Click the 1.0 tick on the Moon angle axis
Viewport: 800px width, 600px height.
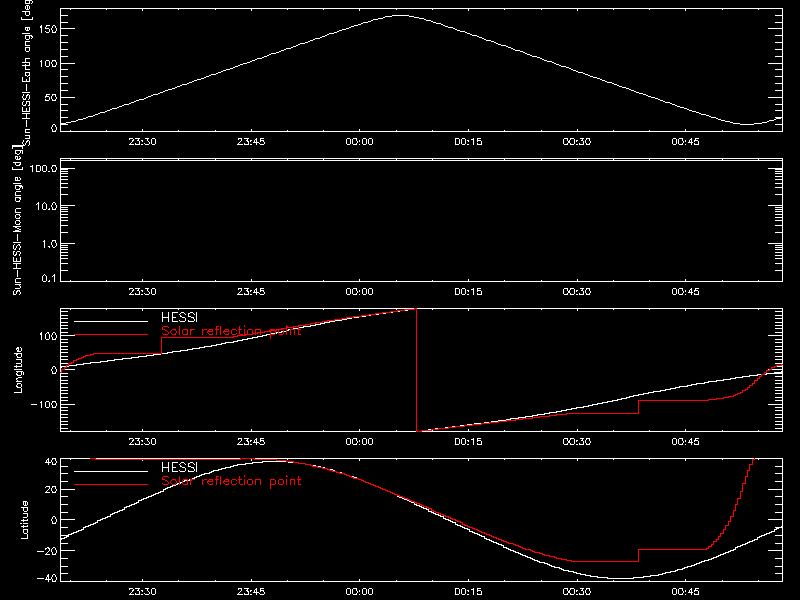click(49, 244)
